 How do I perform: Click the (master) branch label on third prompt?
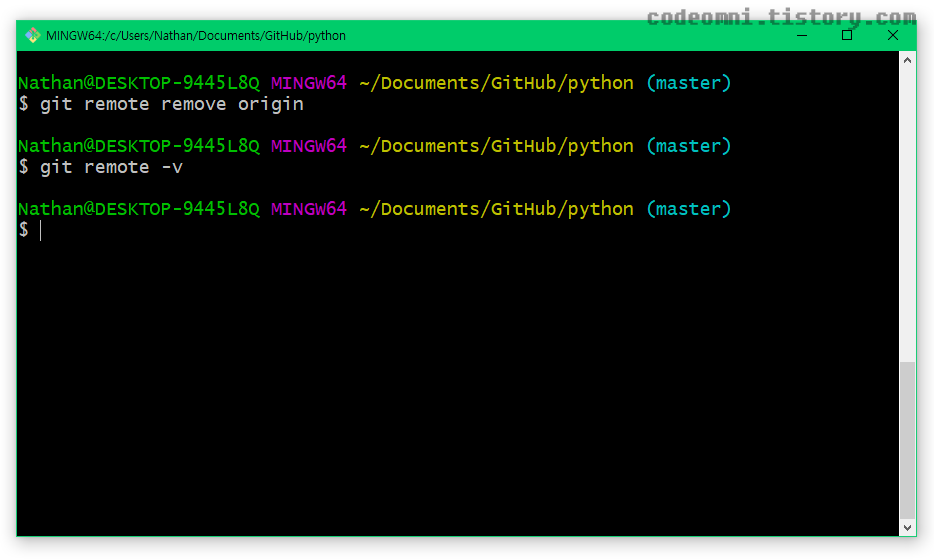pyautogui.click(x=689, y=209)
